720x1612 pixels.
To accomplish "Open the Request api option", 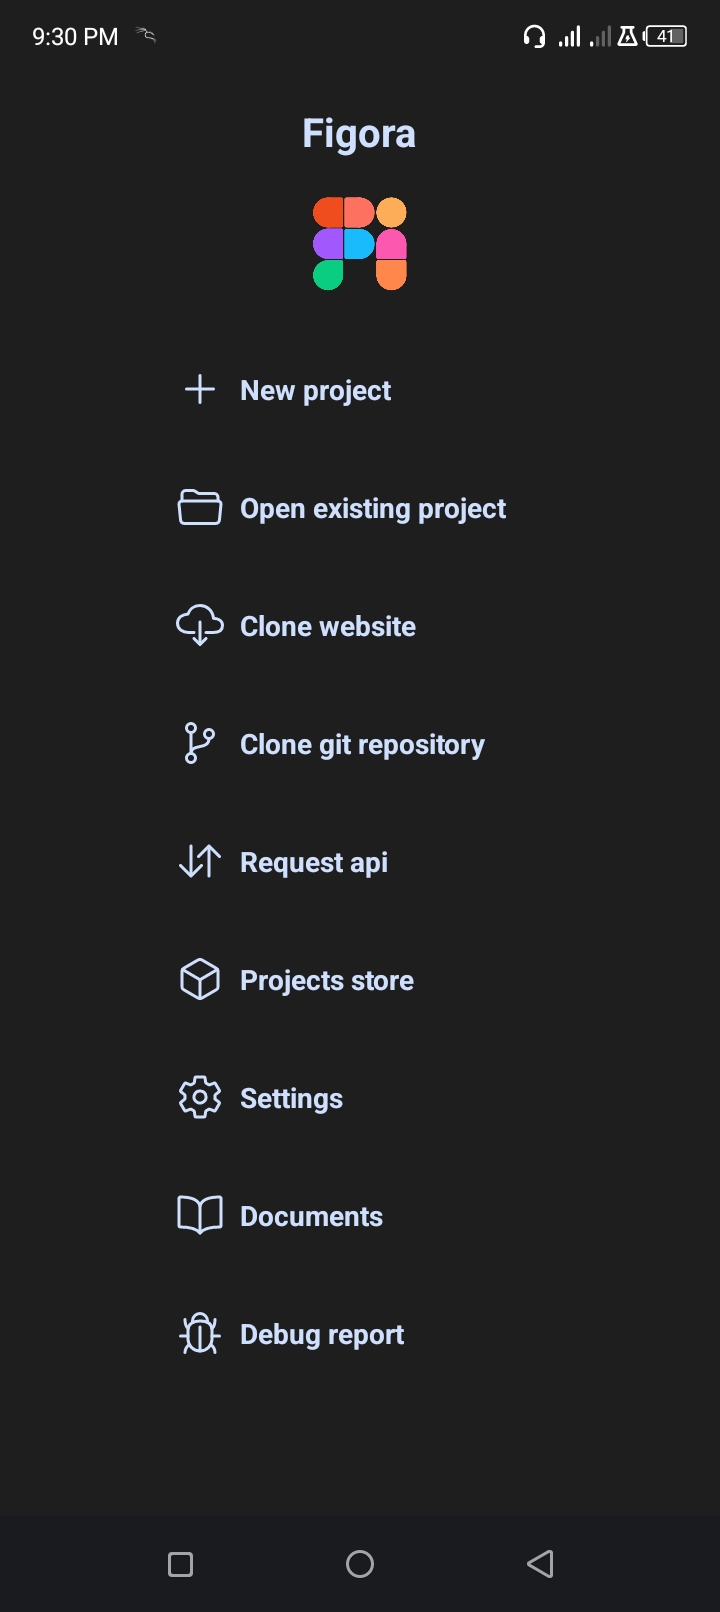I will point(314,861).
